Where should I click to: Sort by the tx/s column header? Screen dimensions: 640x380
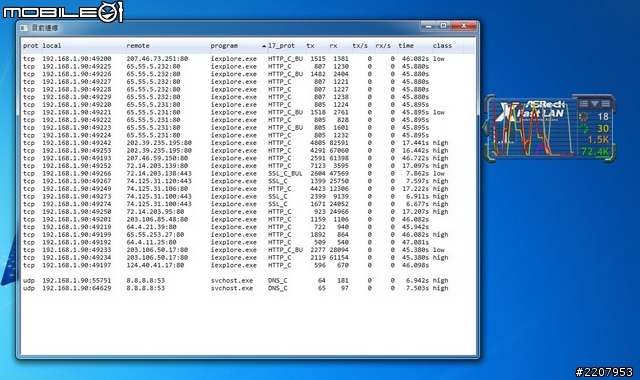coord(360,46)
